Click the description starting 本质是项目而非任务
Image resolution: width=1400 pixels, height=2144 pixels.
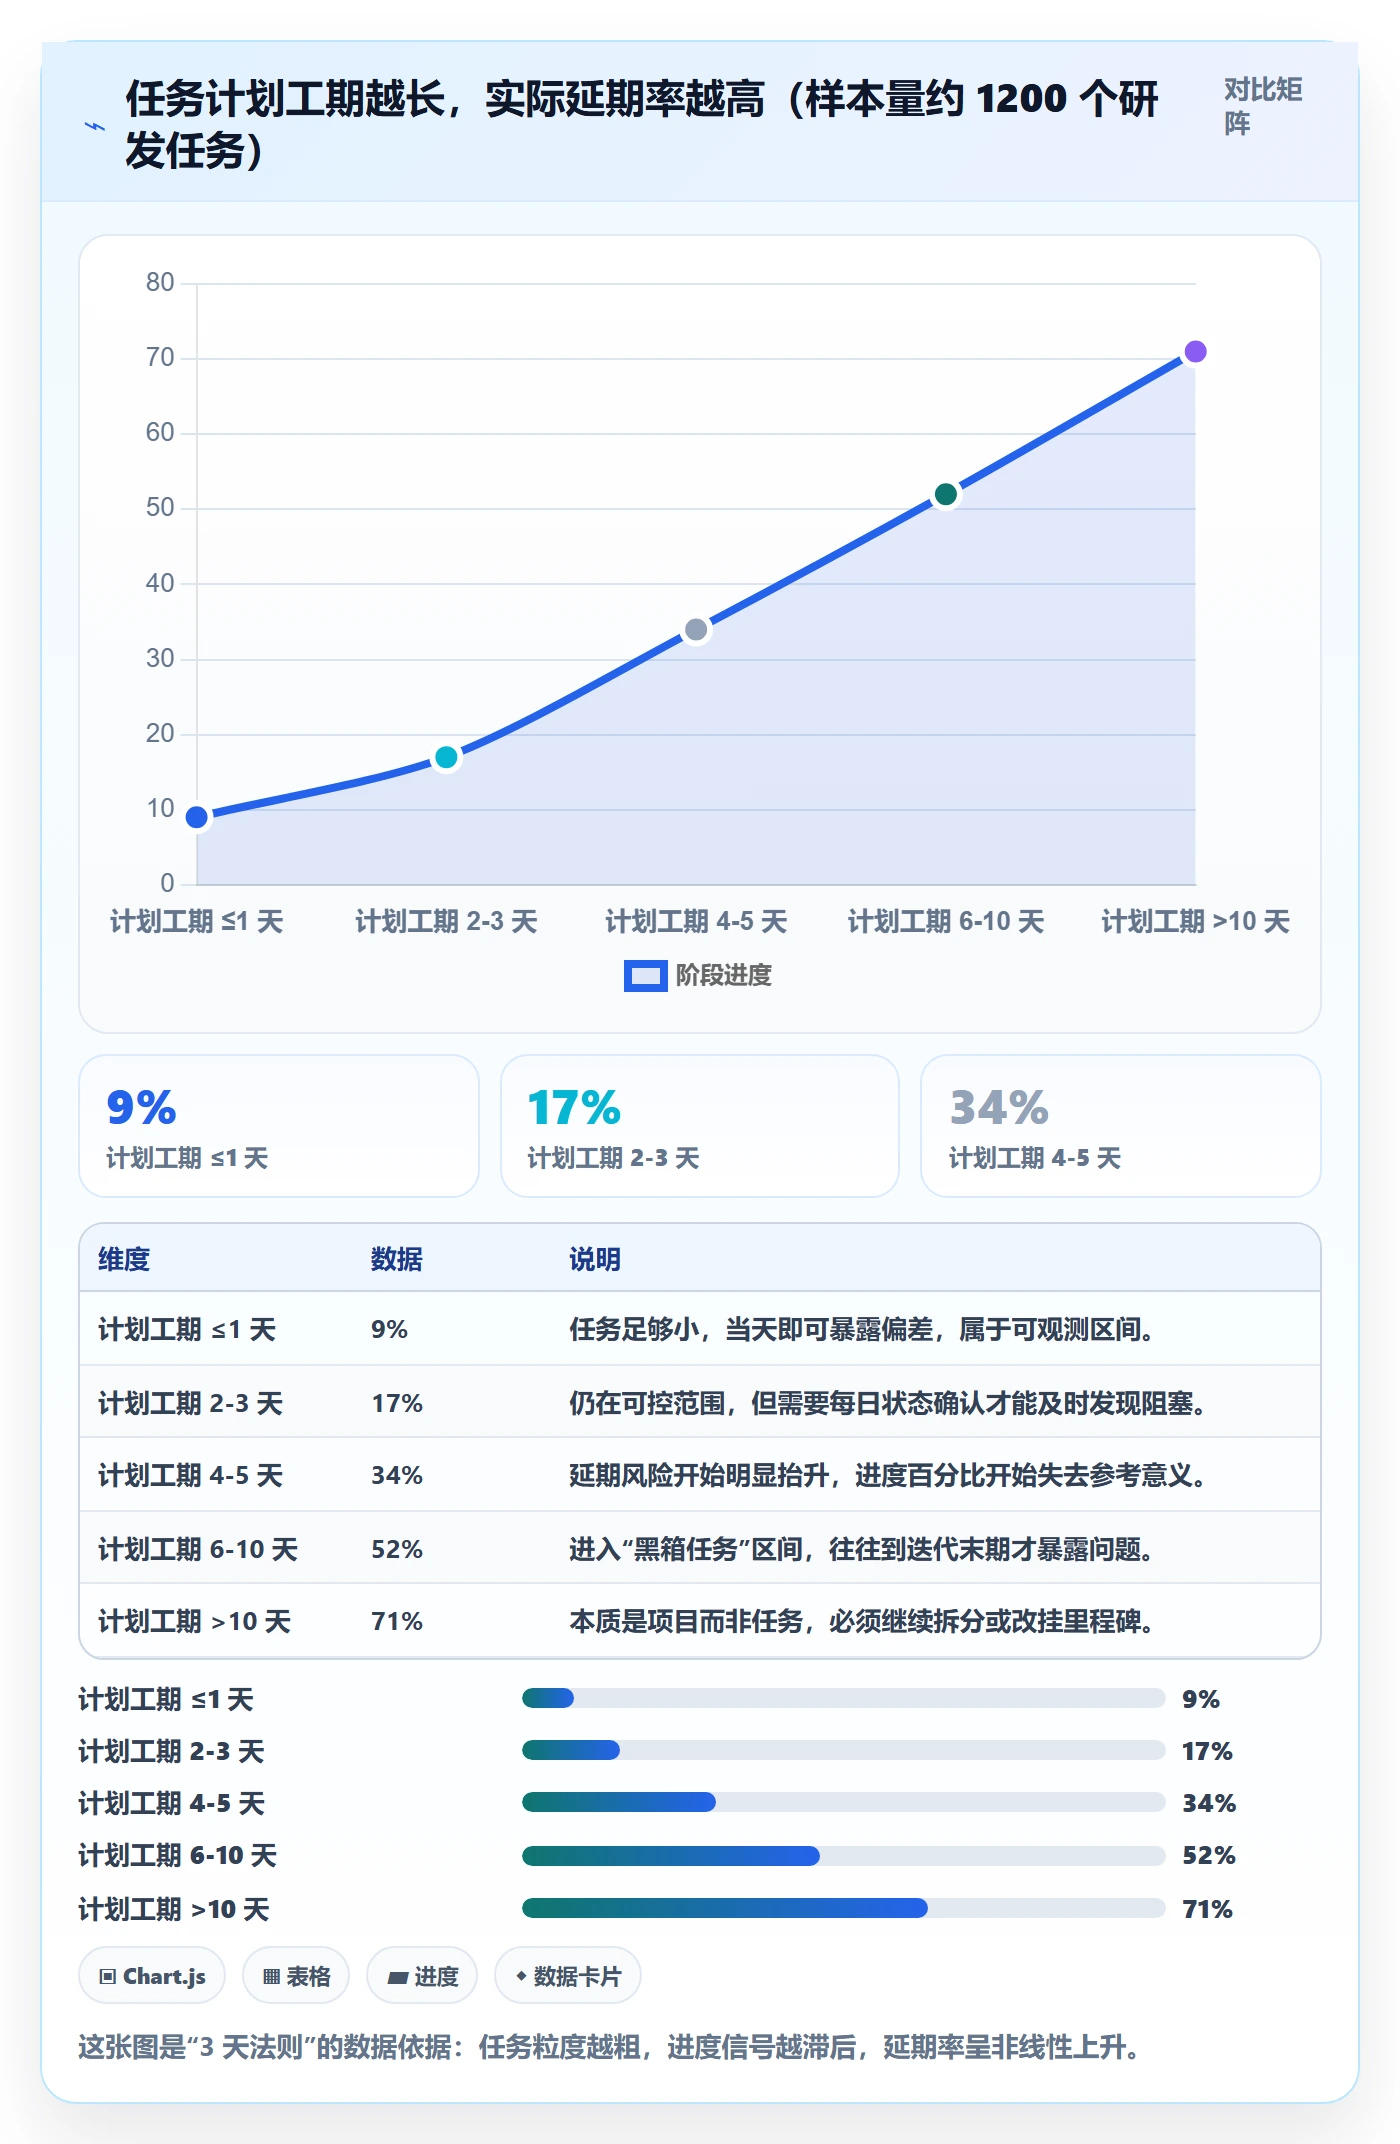point(863,1621)
